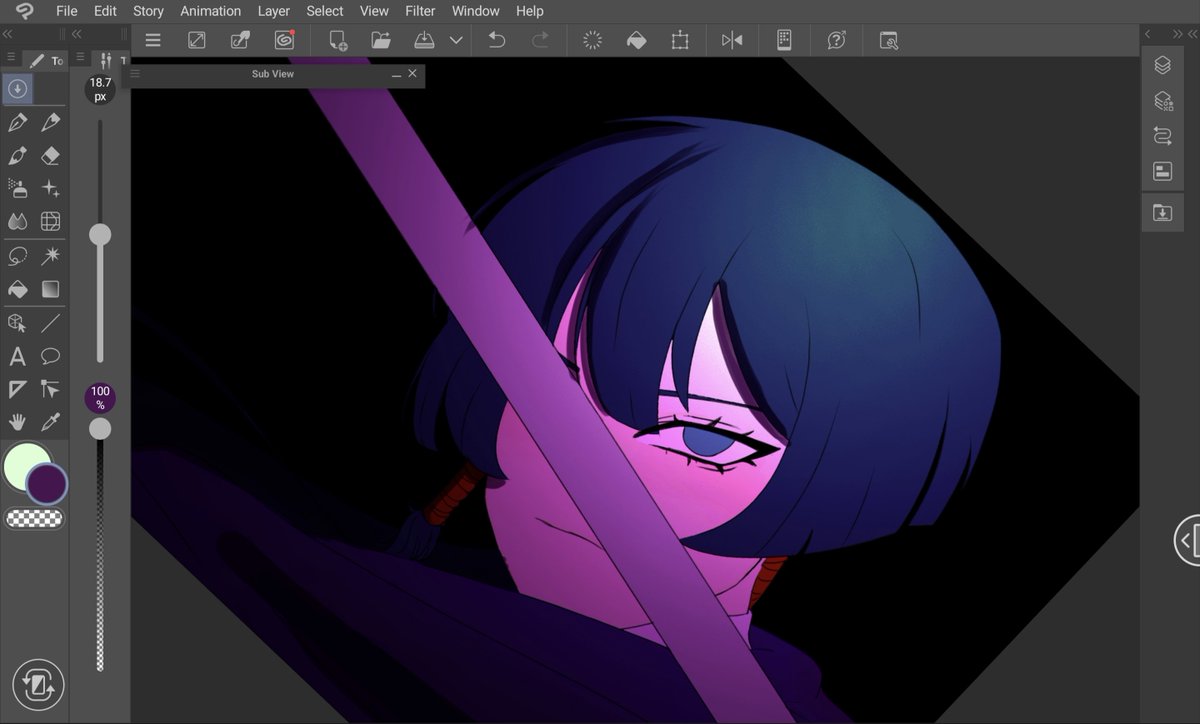
Task: Click the main drawing color swatch
Action: tap(25, 467)
